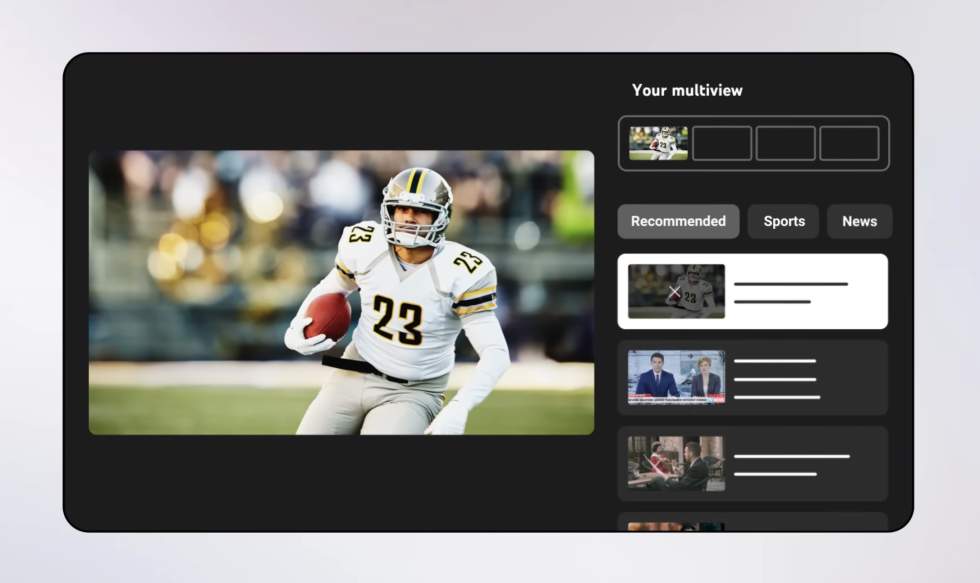Screen dimensions: 980x583
Task: Click the highlighted football card's title lines
Action: click(790, 292)
